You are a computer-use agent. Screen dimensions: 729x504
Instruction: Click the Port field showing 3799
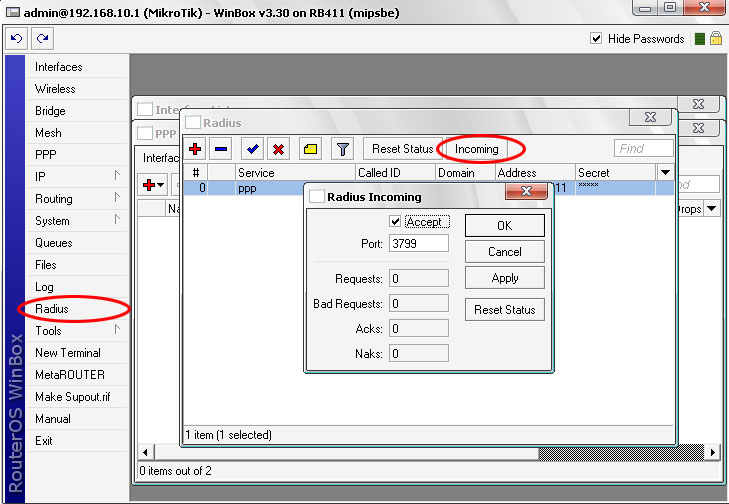(419, 243)
